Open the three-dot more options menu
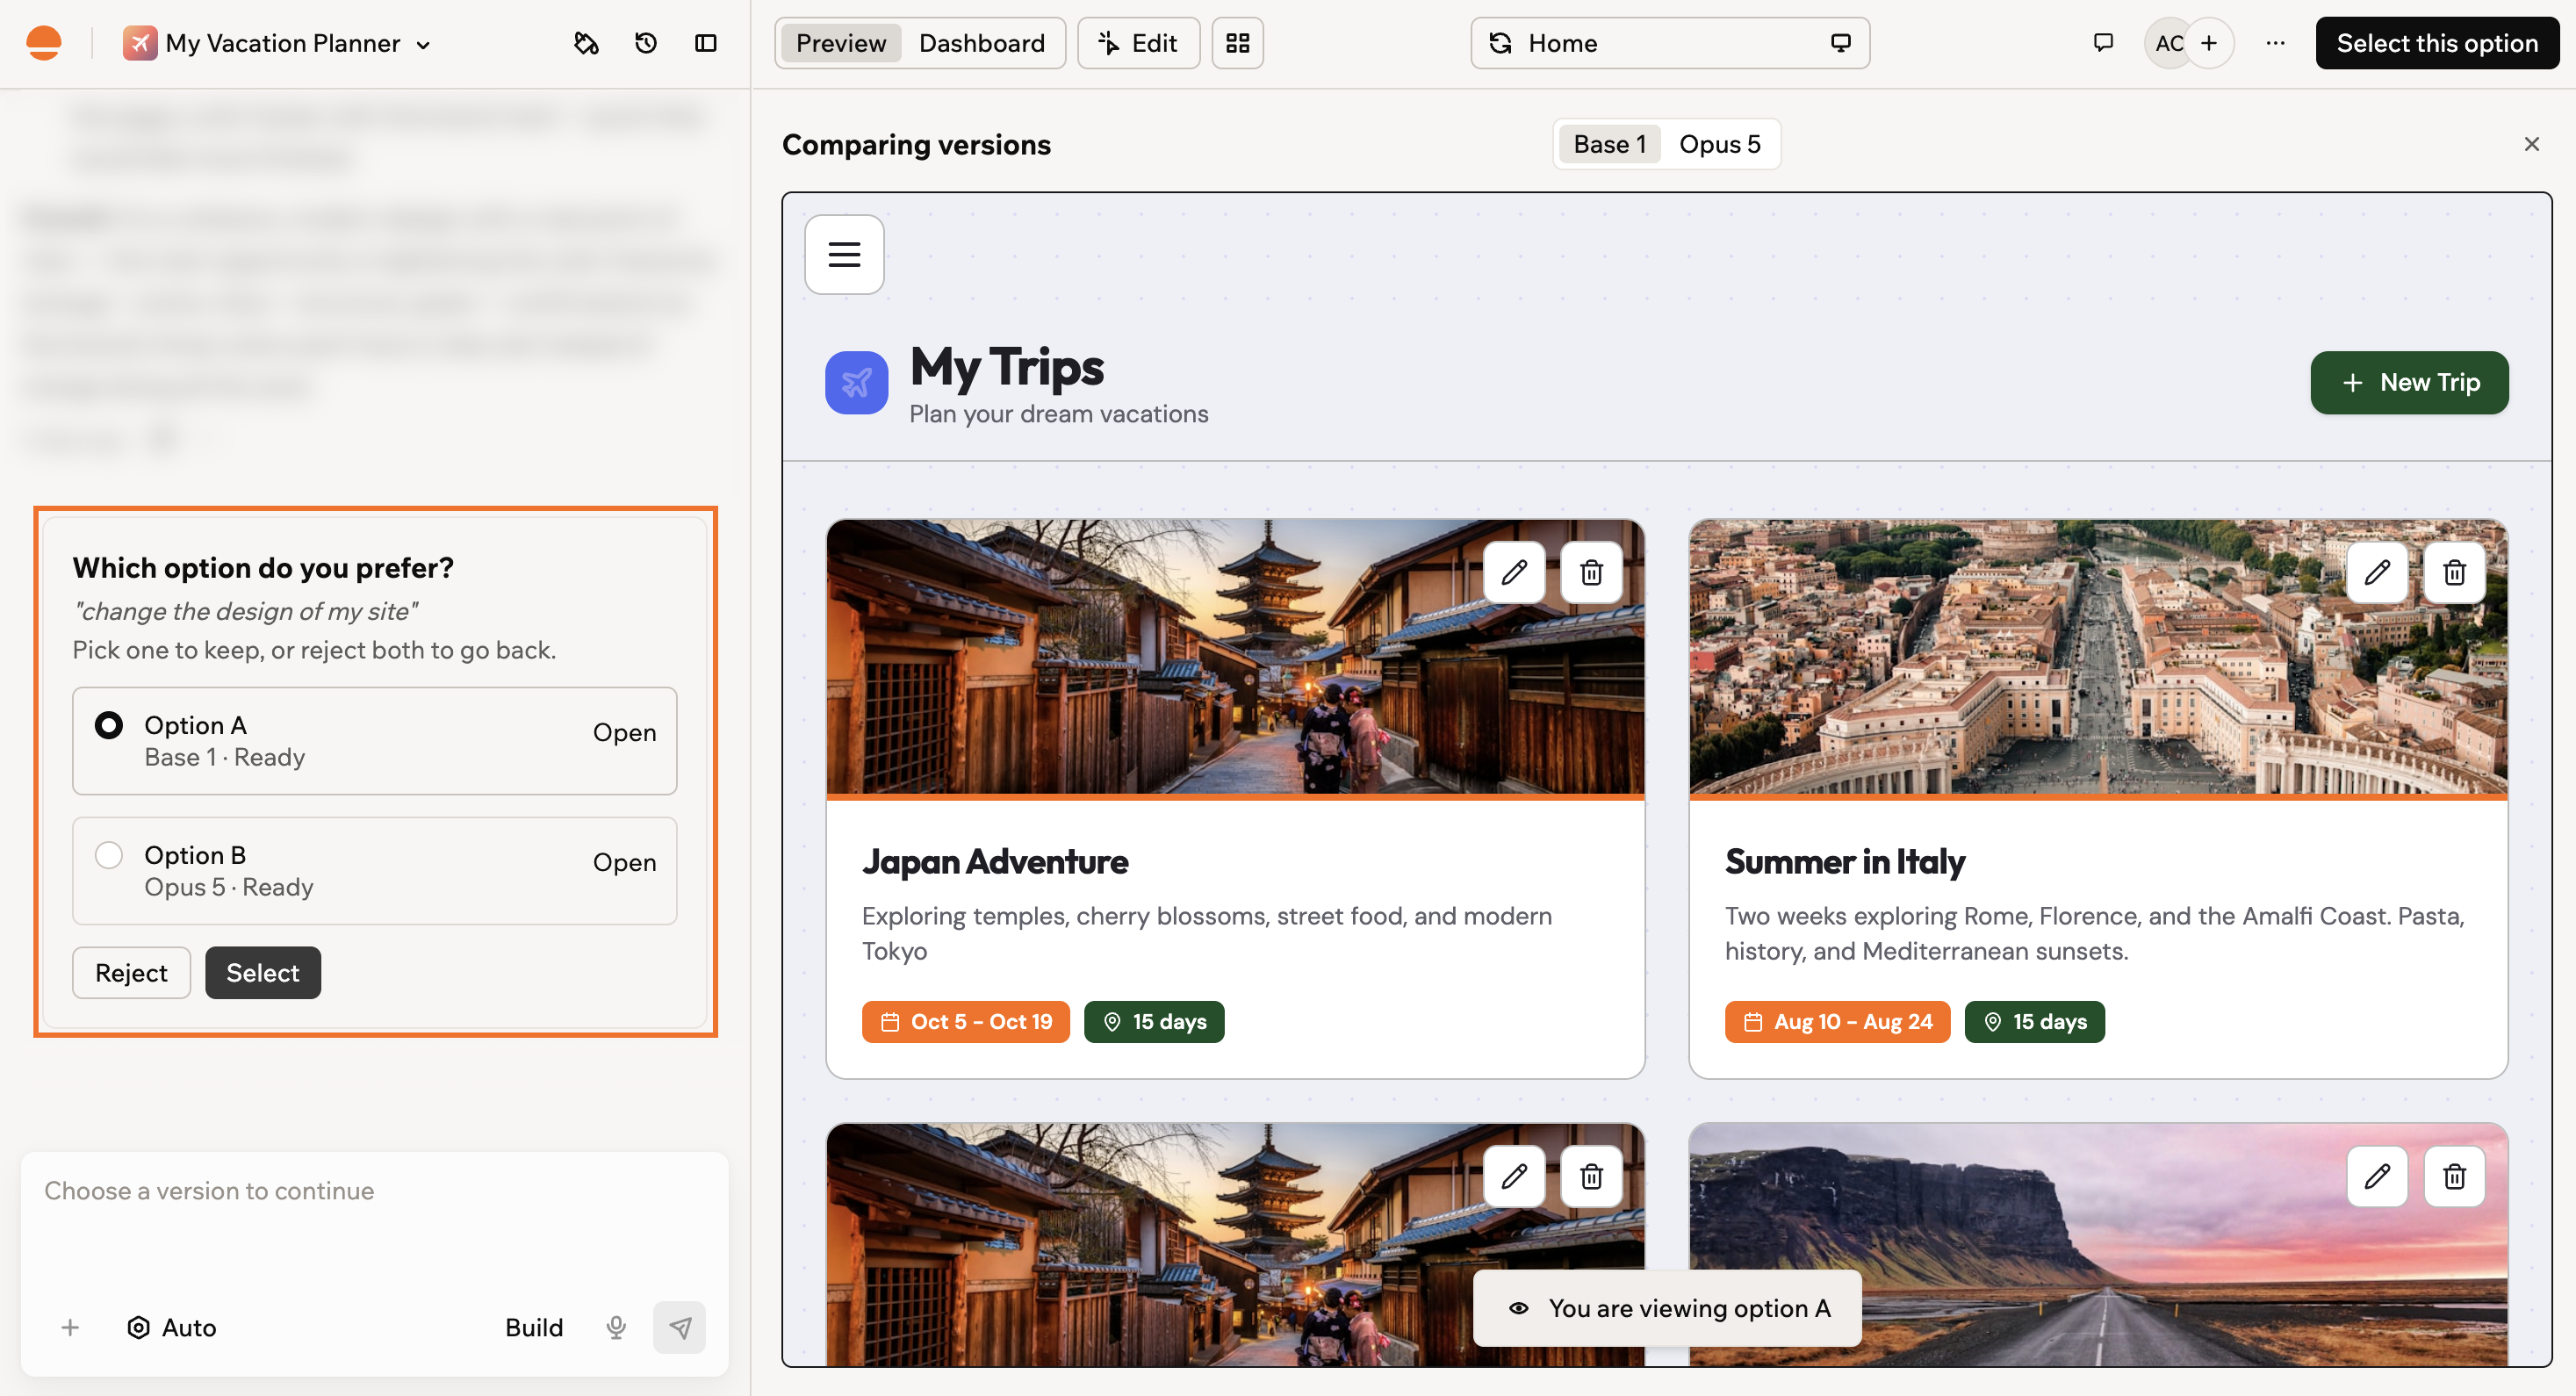Image resolution: width=2576 pixels, height=1396 pixels. (x=2275, y=43)
